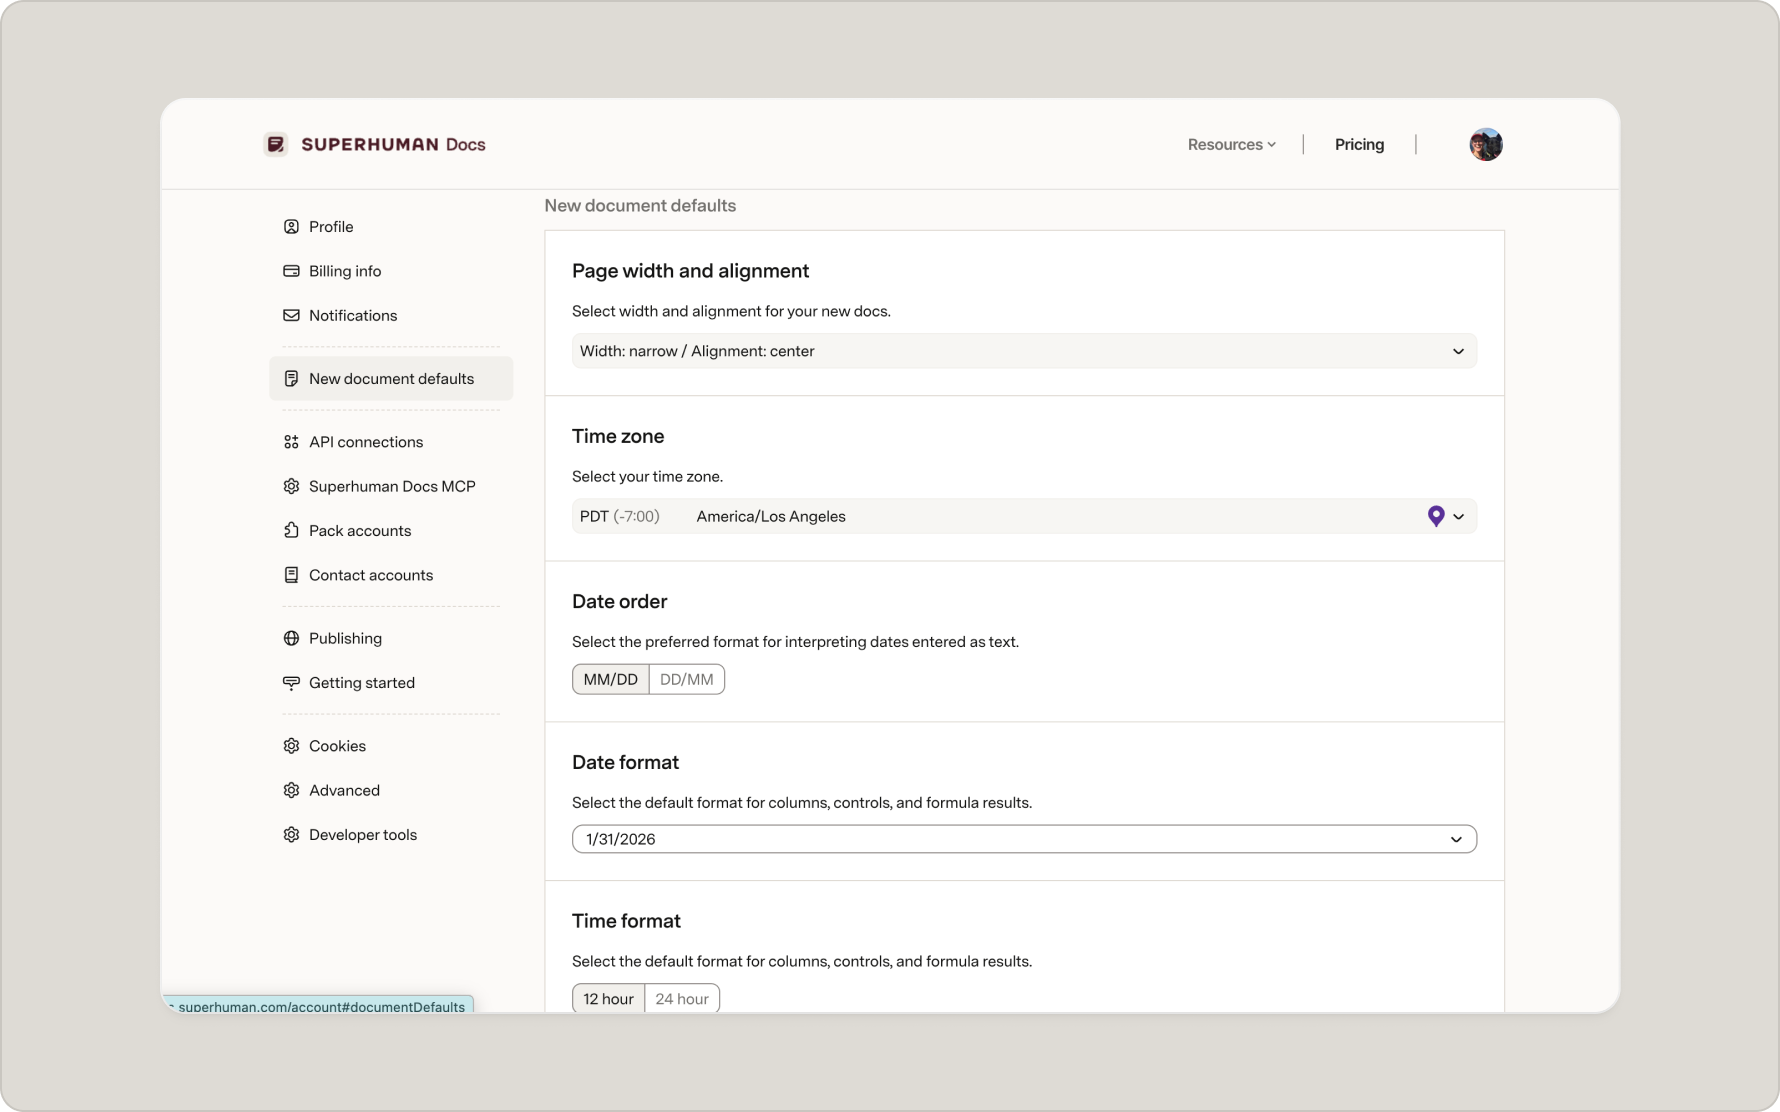The image size is (1780, 1112).
Task: Open the time zone dropdown
Action: pos(1024,516)
